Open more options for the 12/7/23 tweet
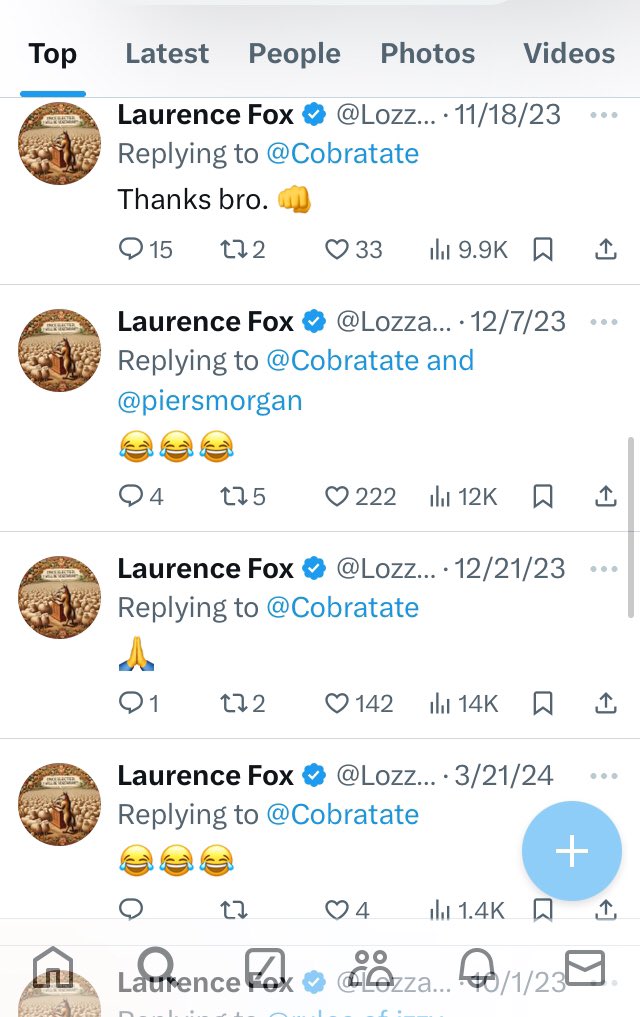 [604, 322]
